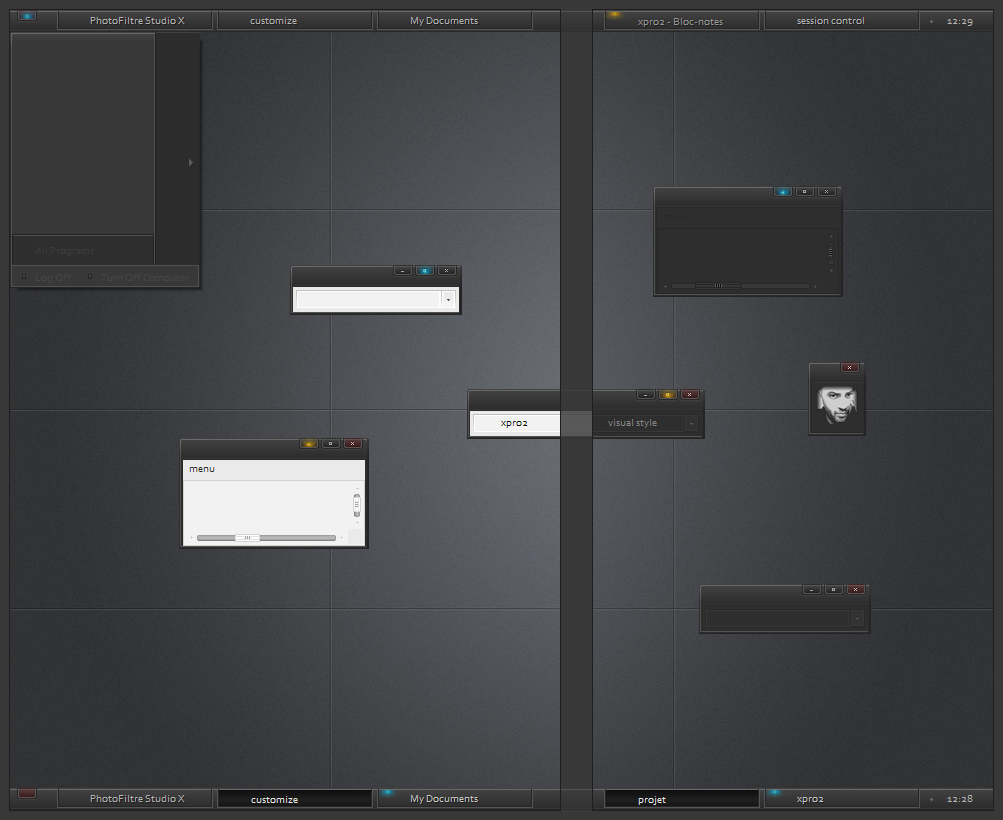Close avatar picture window via red button

[849, 367]
